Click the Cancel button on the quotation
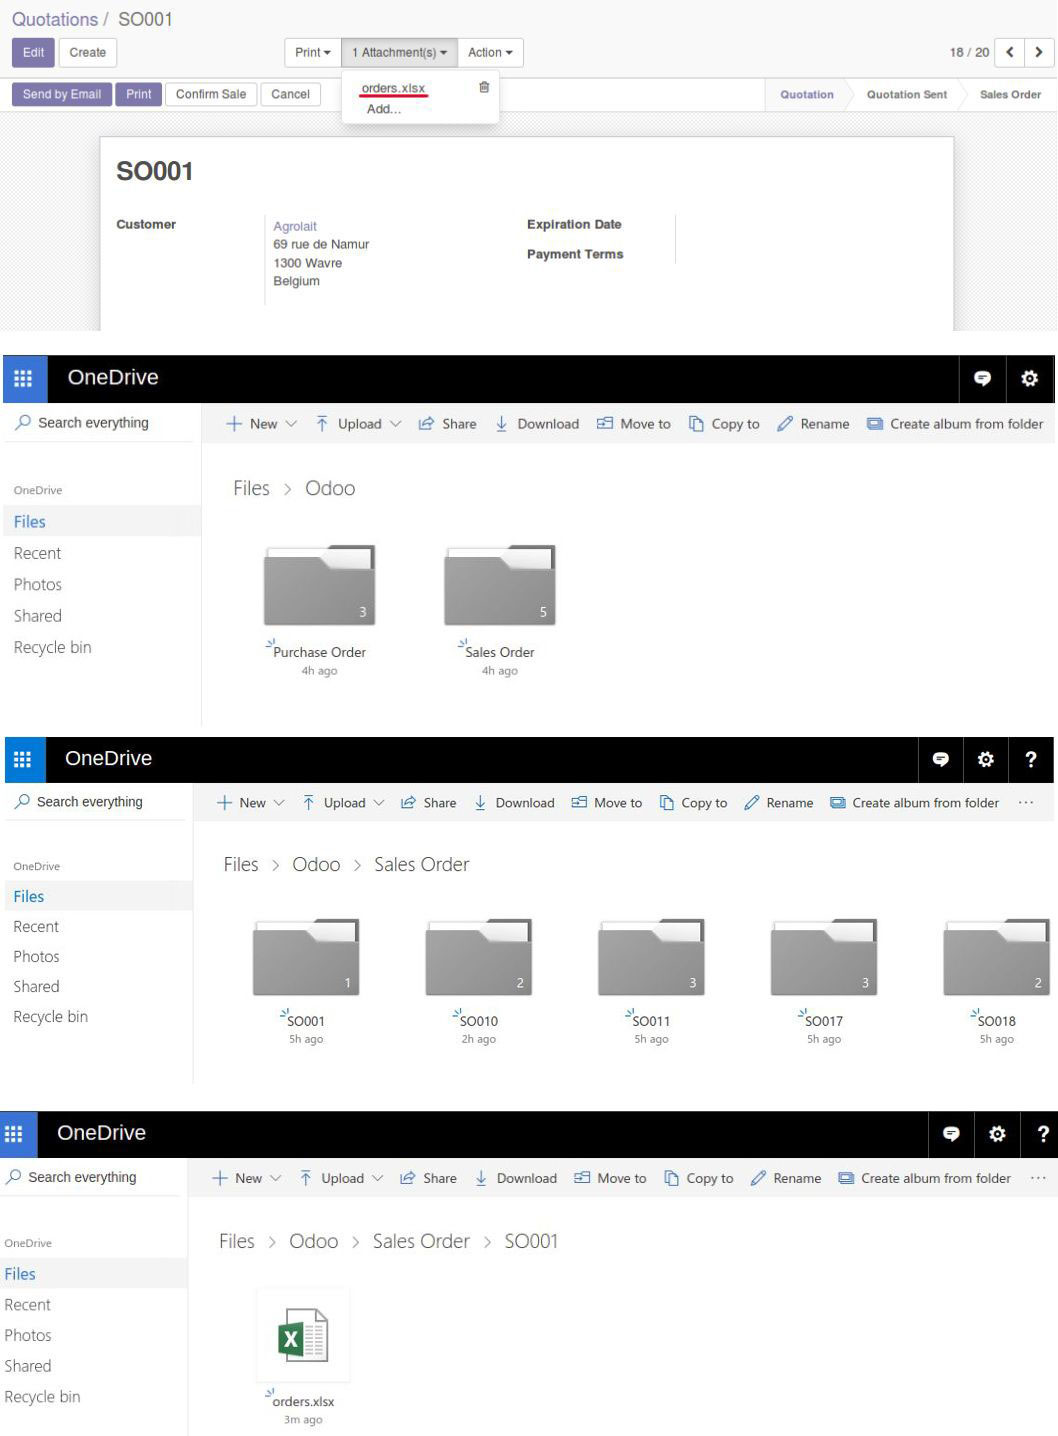Viewport: 1058px width, 1436px height. 290,94
